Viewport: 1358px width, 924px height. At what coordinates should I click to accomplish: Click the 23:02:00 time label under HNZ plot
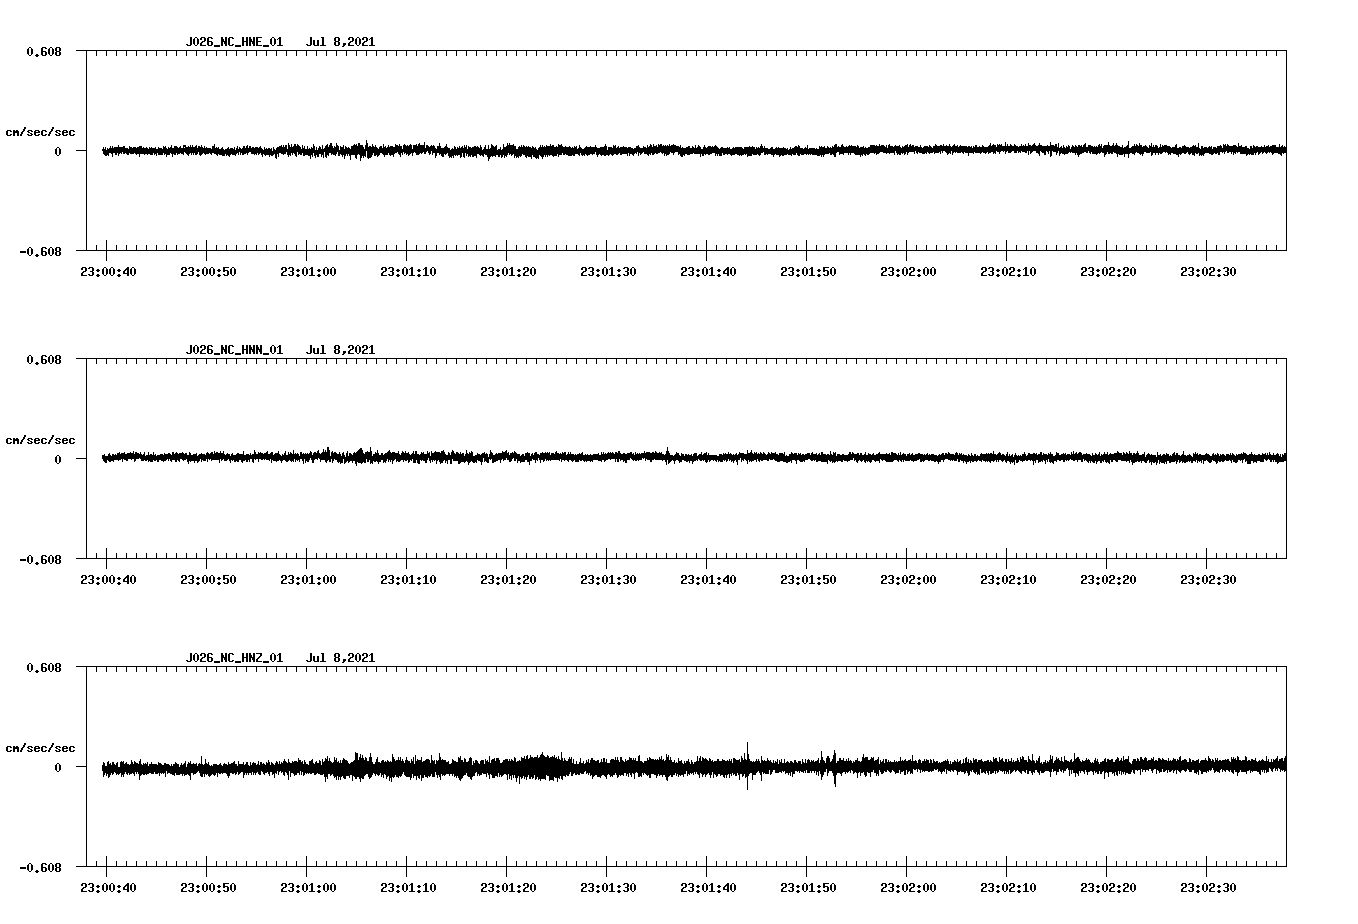pos(908,888)
